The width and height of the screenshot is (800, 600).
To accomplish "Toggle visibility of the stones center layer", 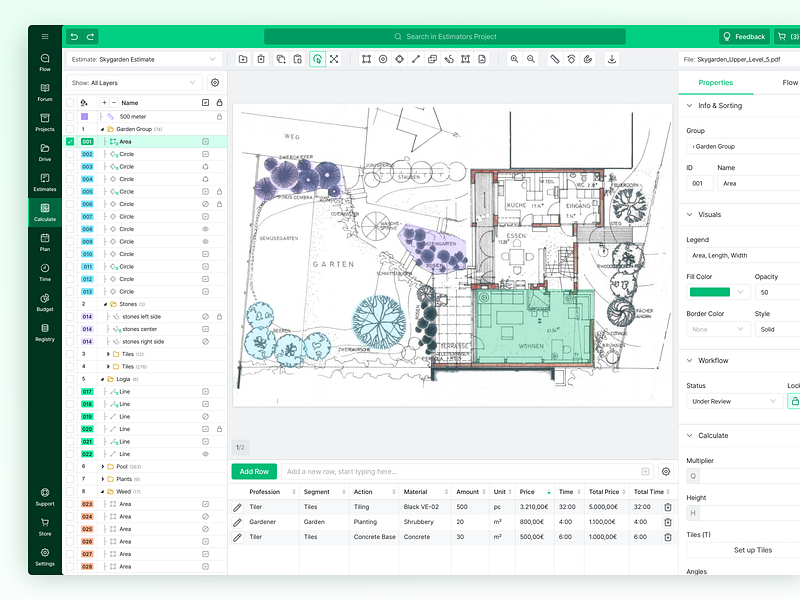I will 206,329.
